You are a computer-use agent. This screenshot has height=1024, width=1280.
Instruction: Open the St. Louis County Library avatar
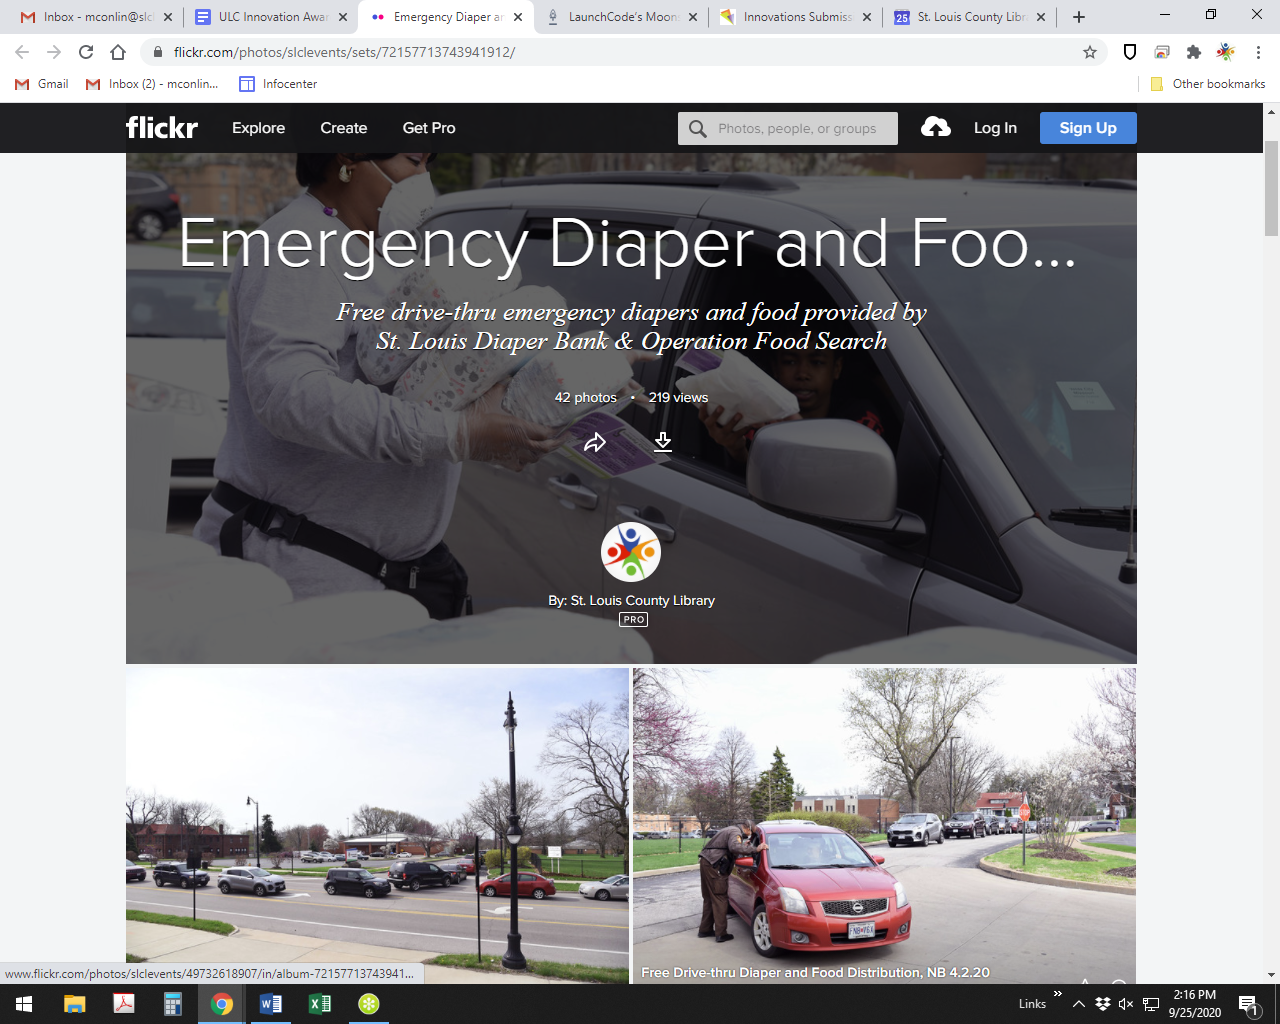click(631, 552)
